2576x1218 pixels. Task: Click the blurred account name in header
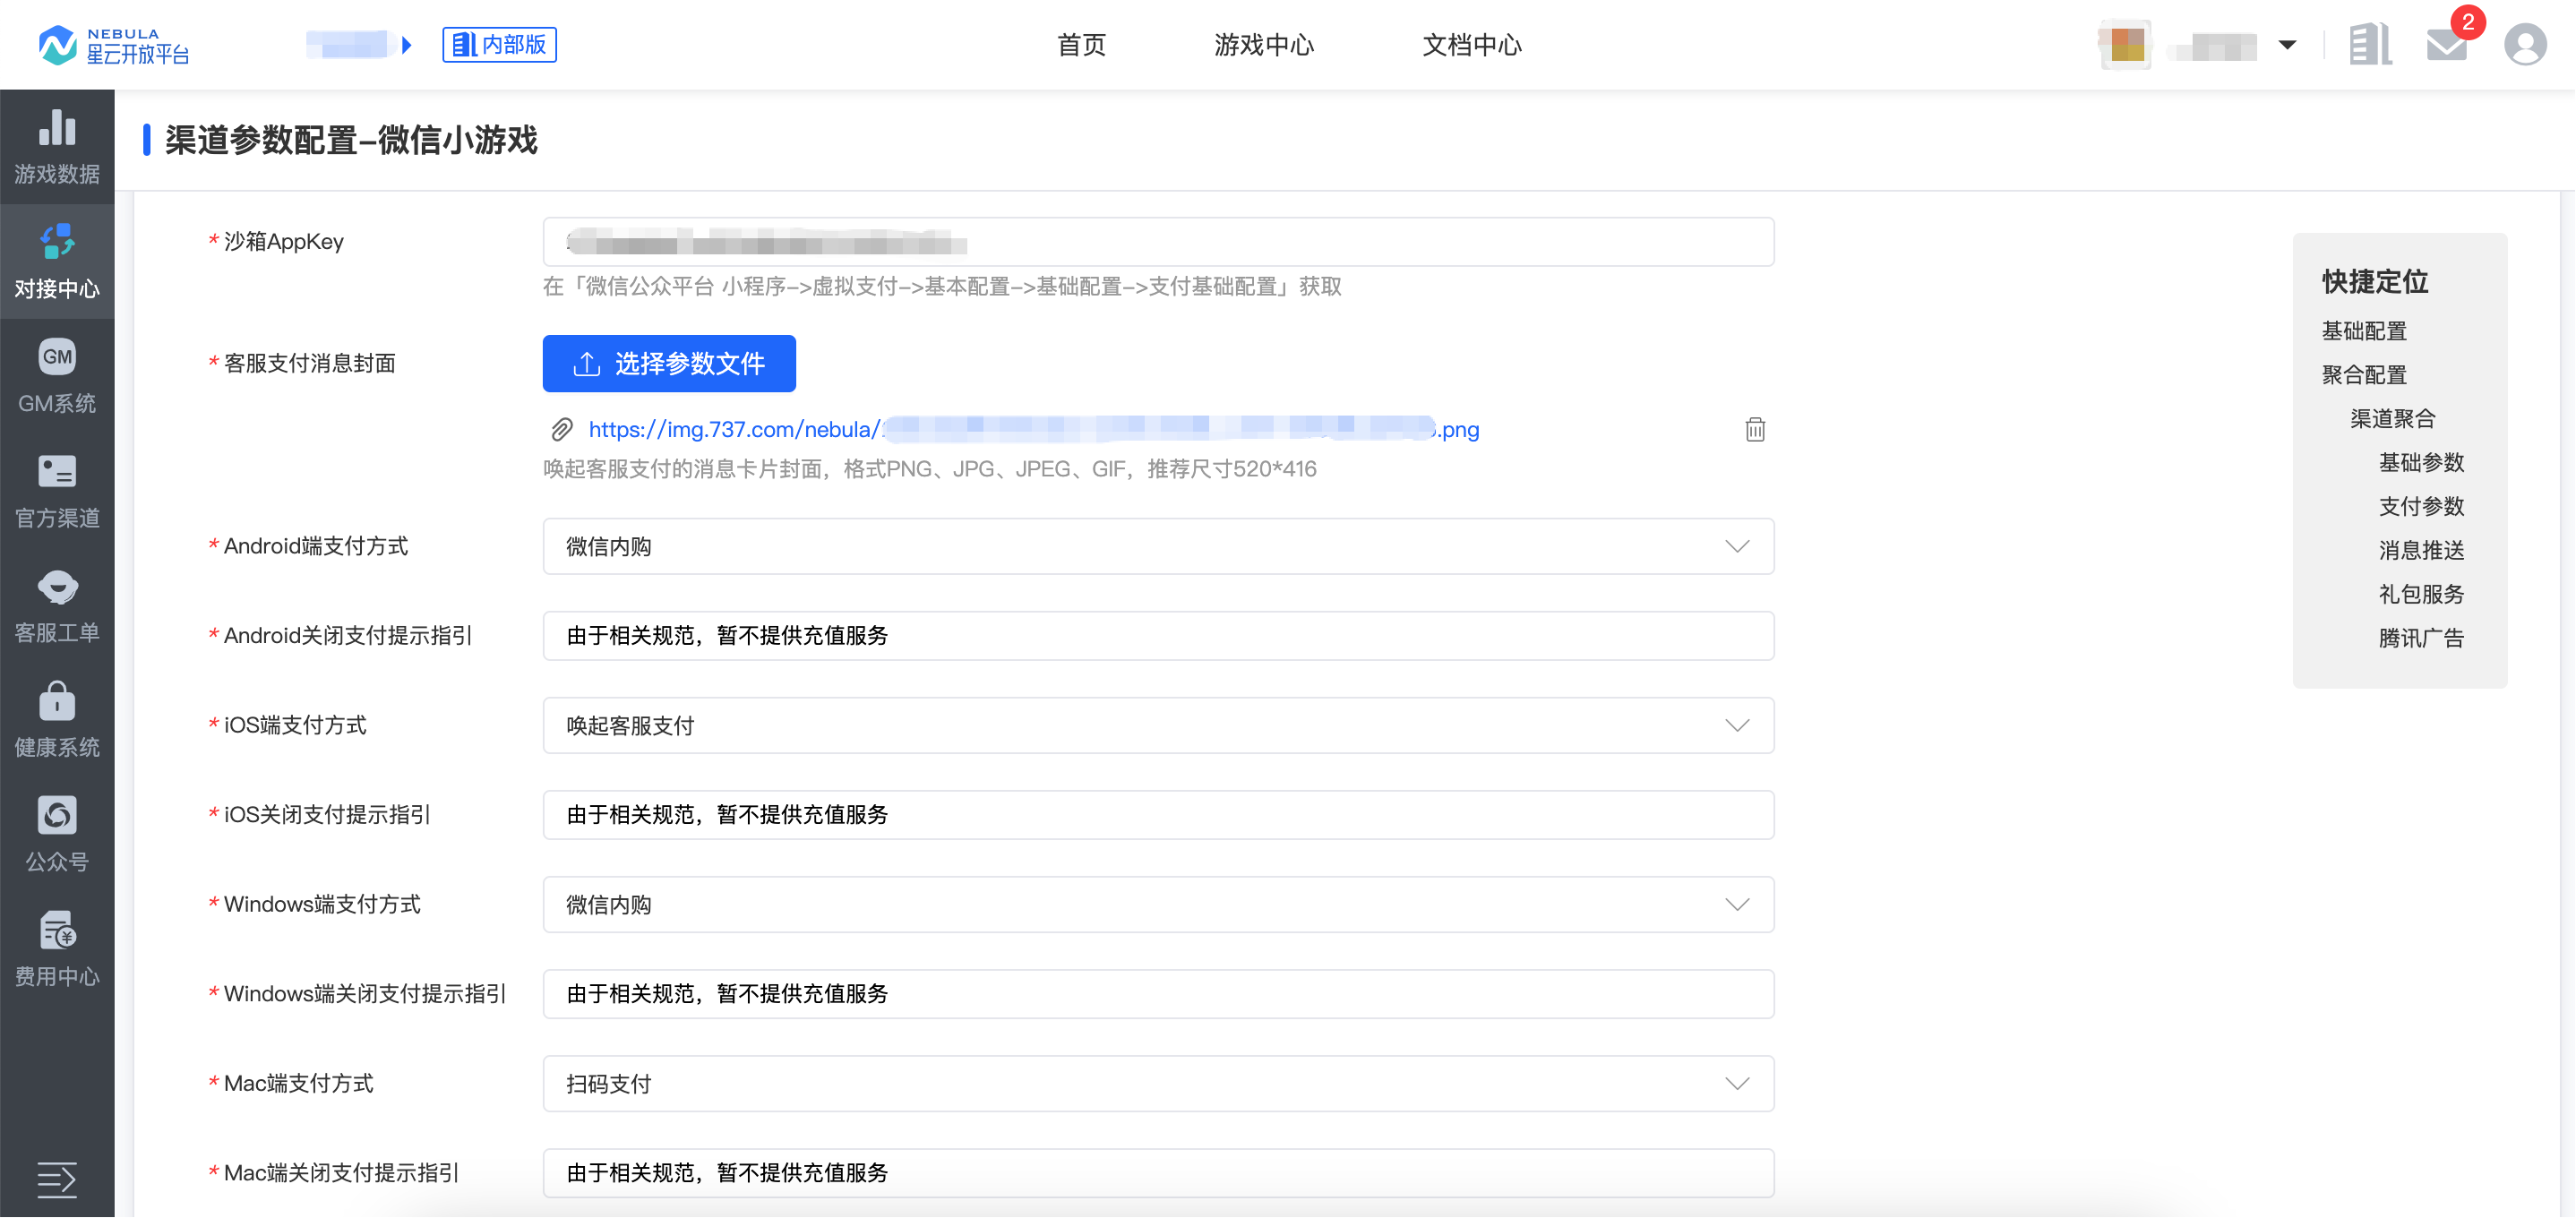point(2214,45)
